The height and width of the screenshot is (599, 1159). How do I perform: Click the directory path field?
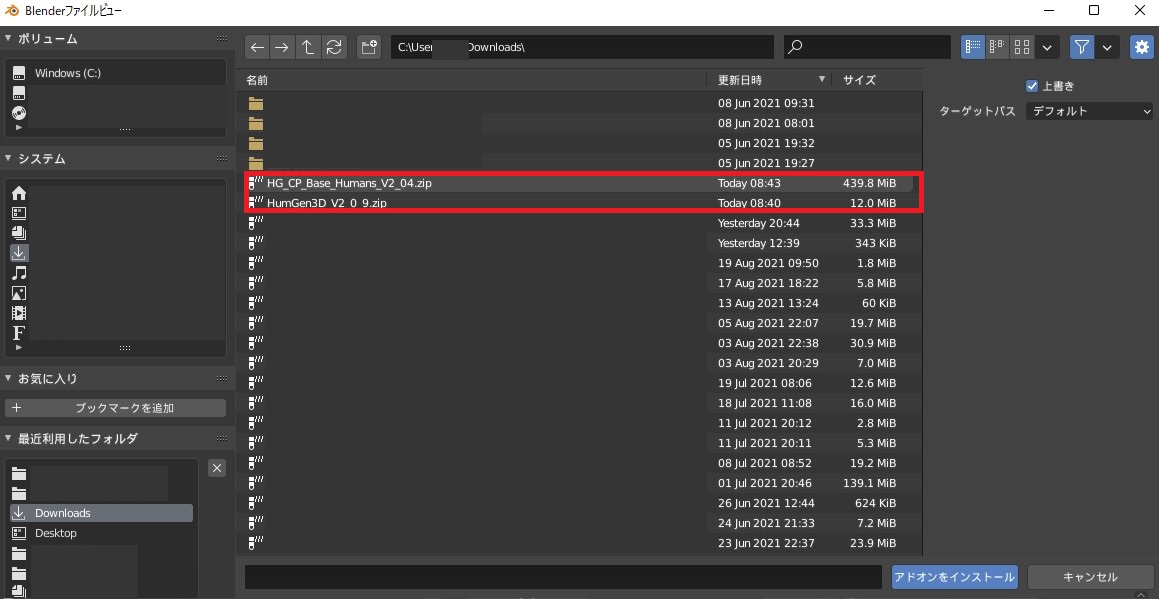point(582,47)
